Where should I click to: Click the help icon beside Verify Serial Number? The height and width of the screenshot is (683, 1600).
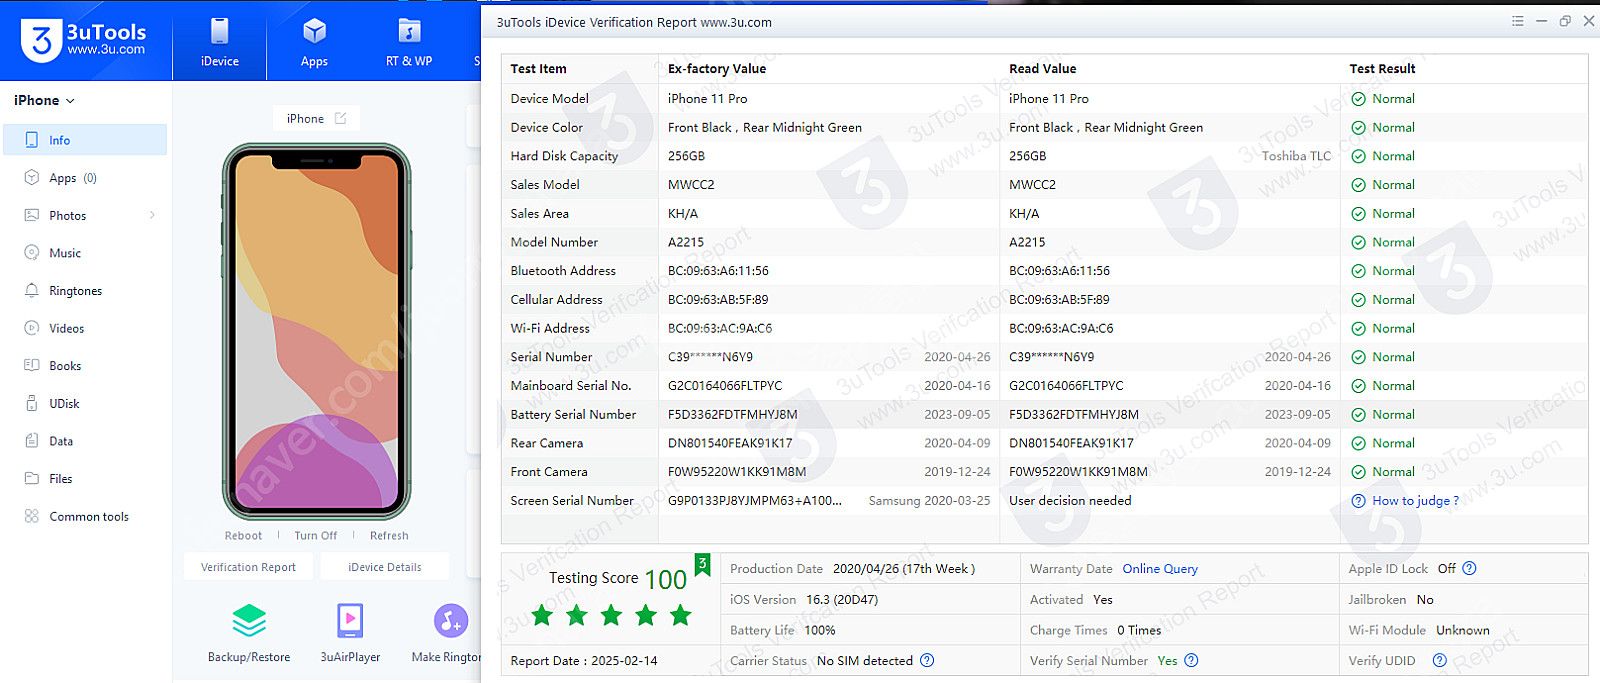coord(1191,661)
